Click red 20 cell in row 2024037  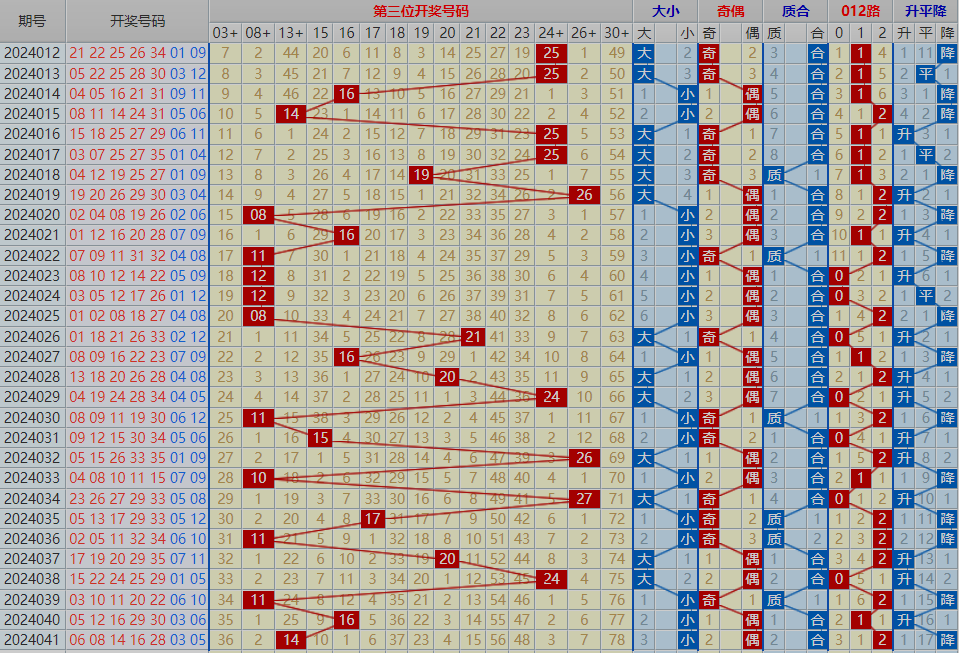click(x=447, y=559)
